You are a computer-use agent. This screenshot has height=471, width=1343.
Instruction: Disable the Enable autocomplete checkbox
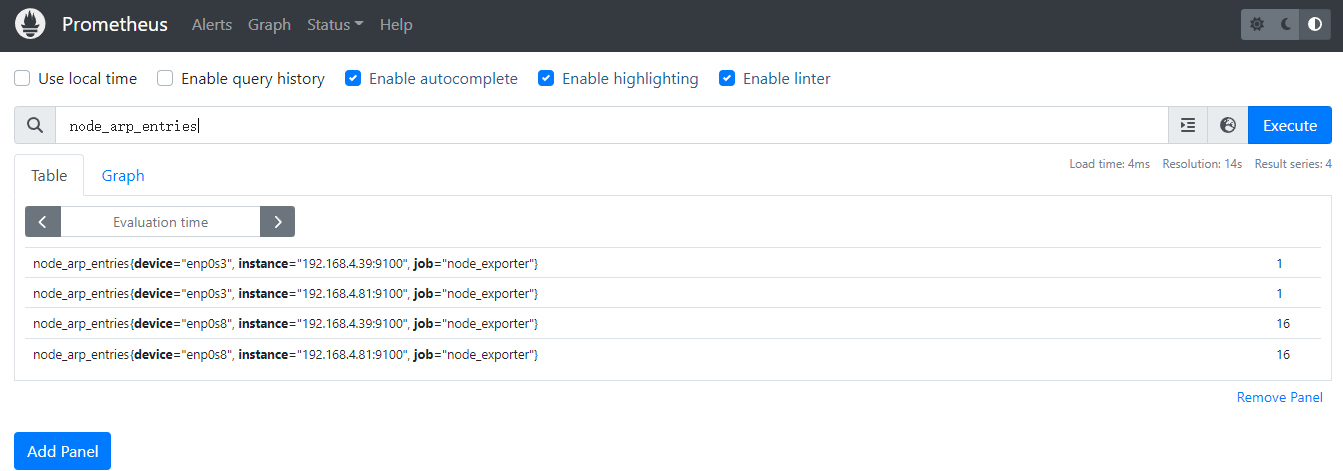point(353,78)
